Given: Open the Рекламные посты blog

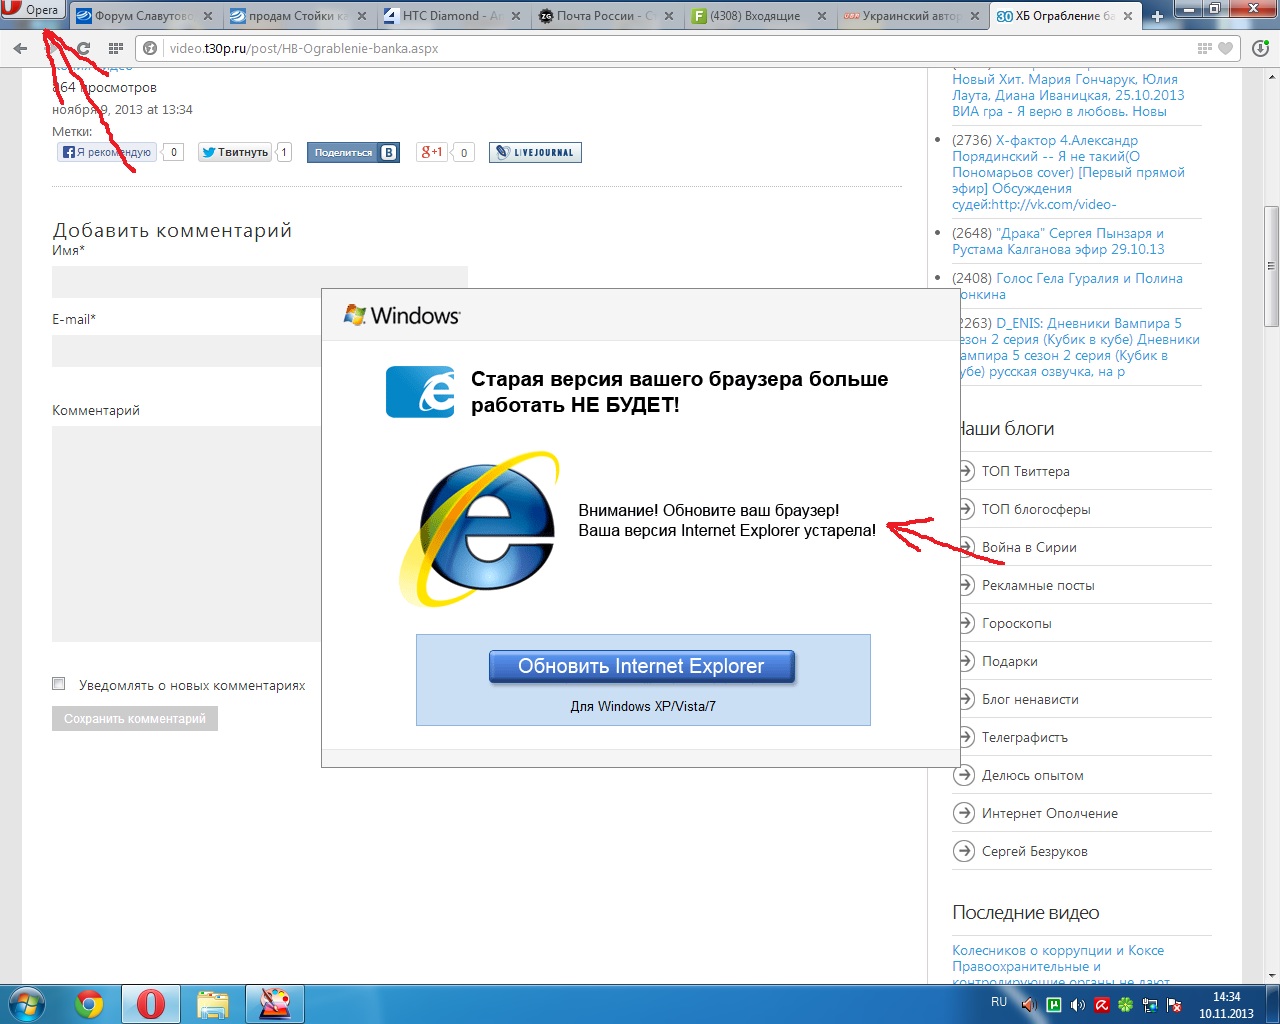Looking at the screenshot, I should [1038, 585].
